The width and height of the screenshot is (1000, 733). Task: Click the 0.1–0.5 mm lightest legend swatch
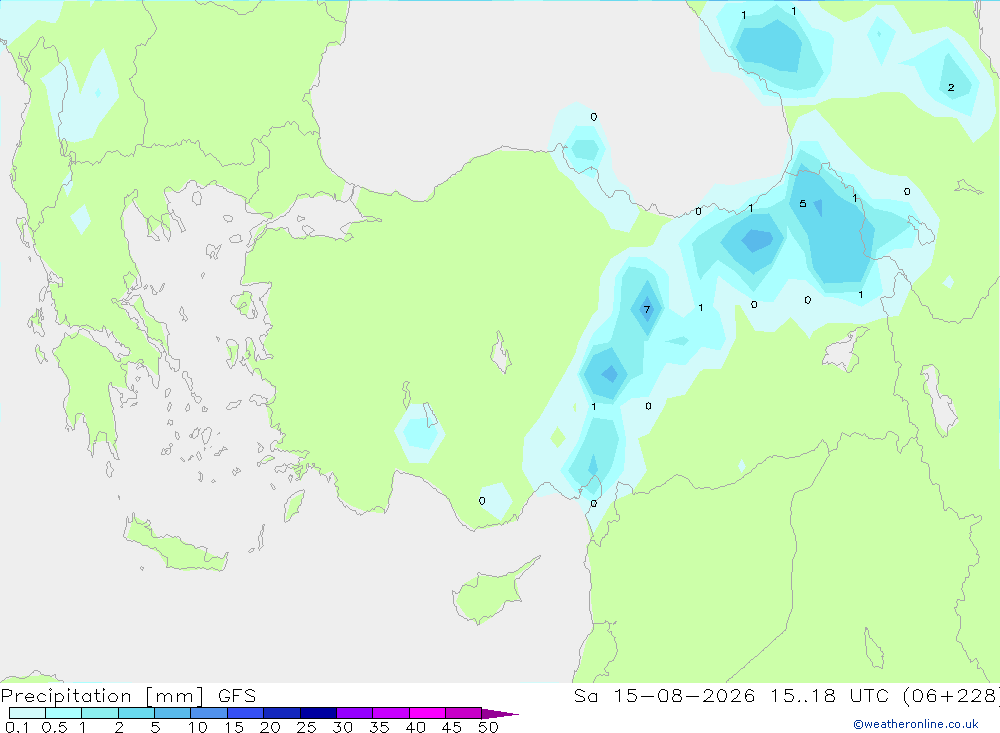click(27, 713)
